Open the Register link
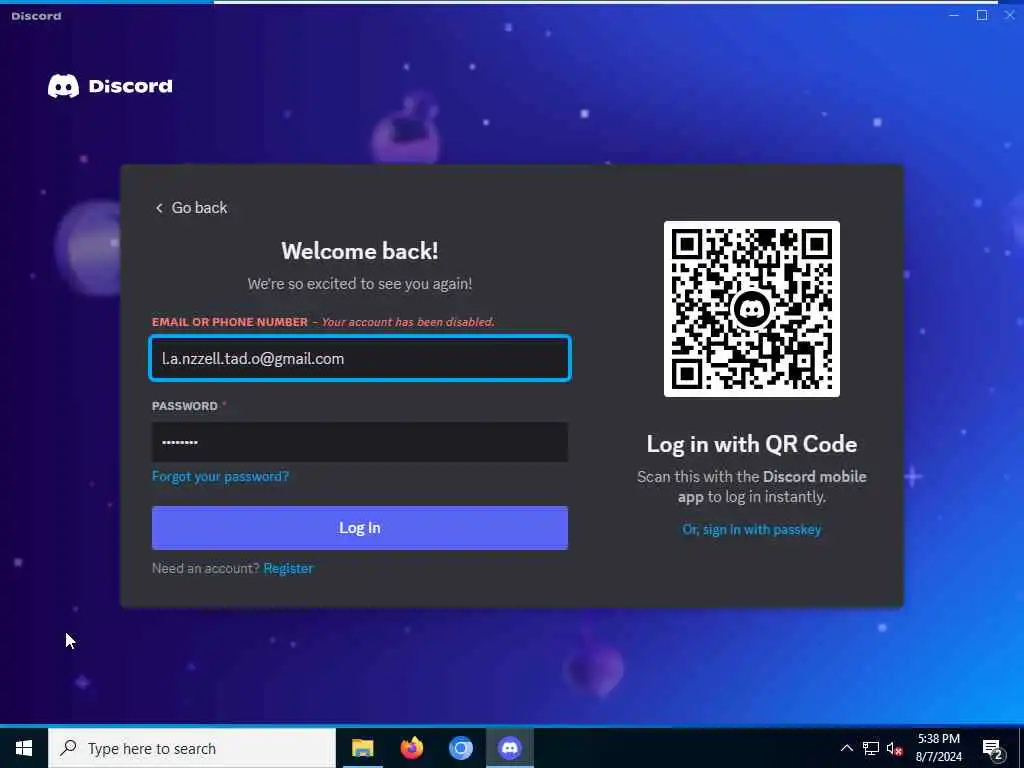The height and width of the screenshot is (768, 1024). pos(288,568)
